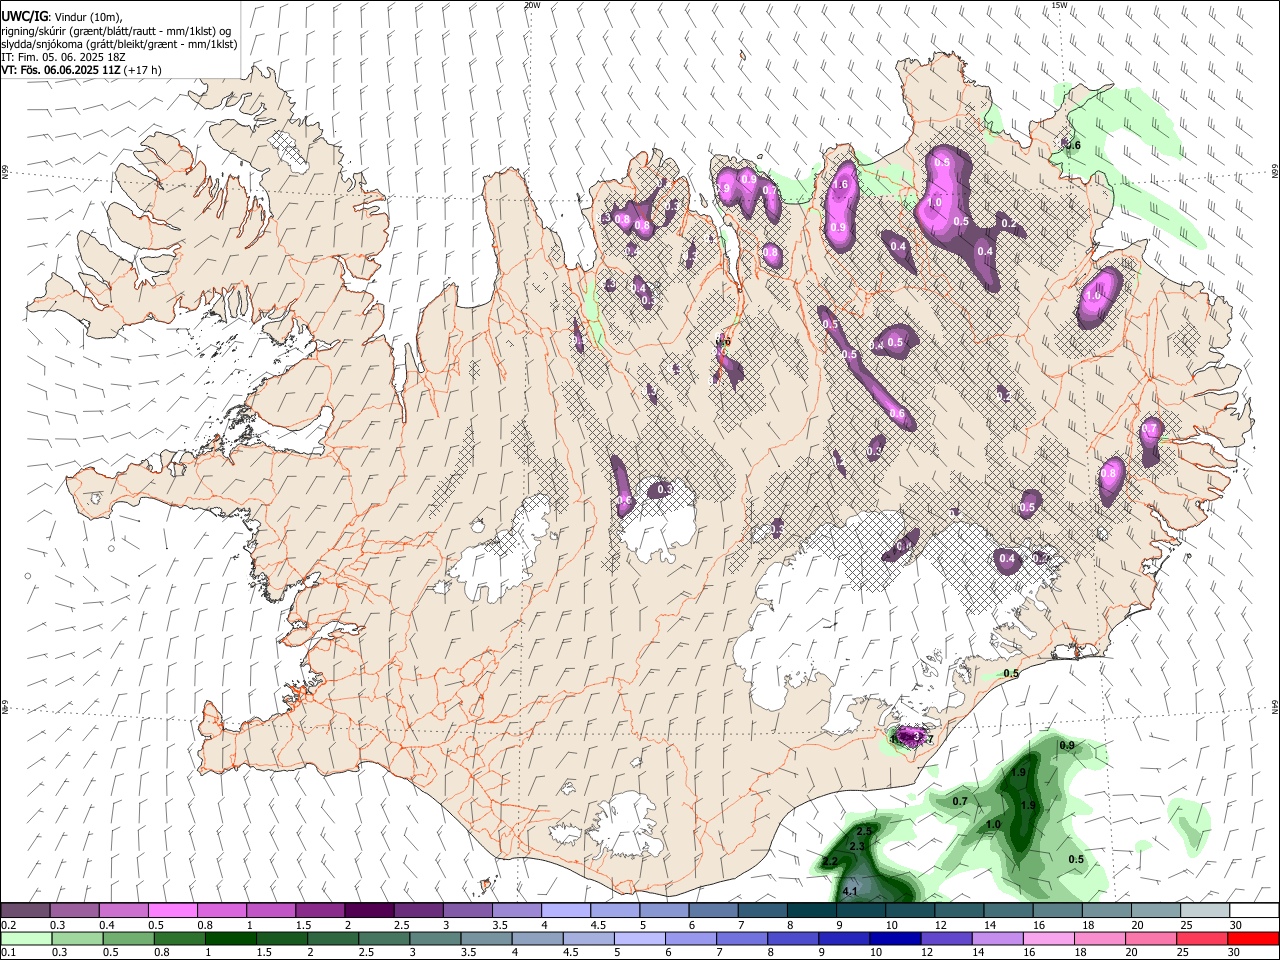Click the 1.6 snow value in northern Iceland
This screenshot has width=1280, height=960.
click(840, 184)
